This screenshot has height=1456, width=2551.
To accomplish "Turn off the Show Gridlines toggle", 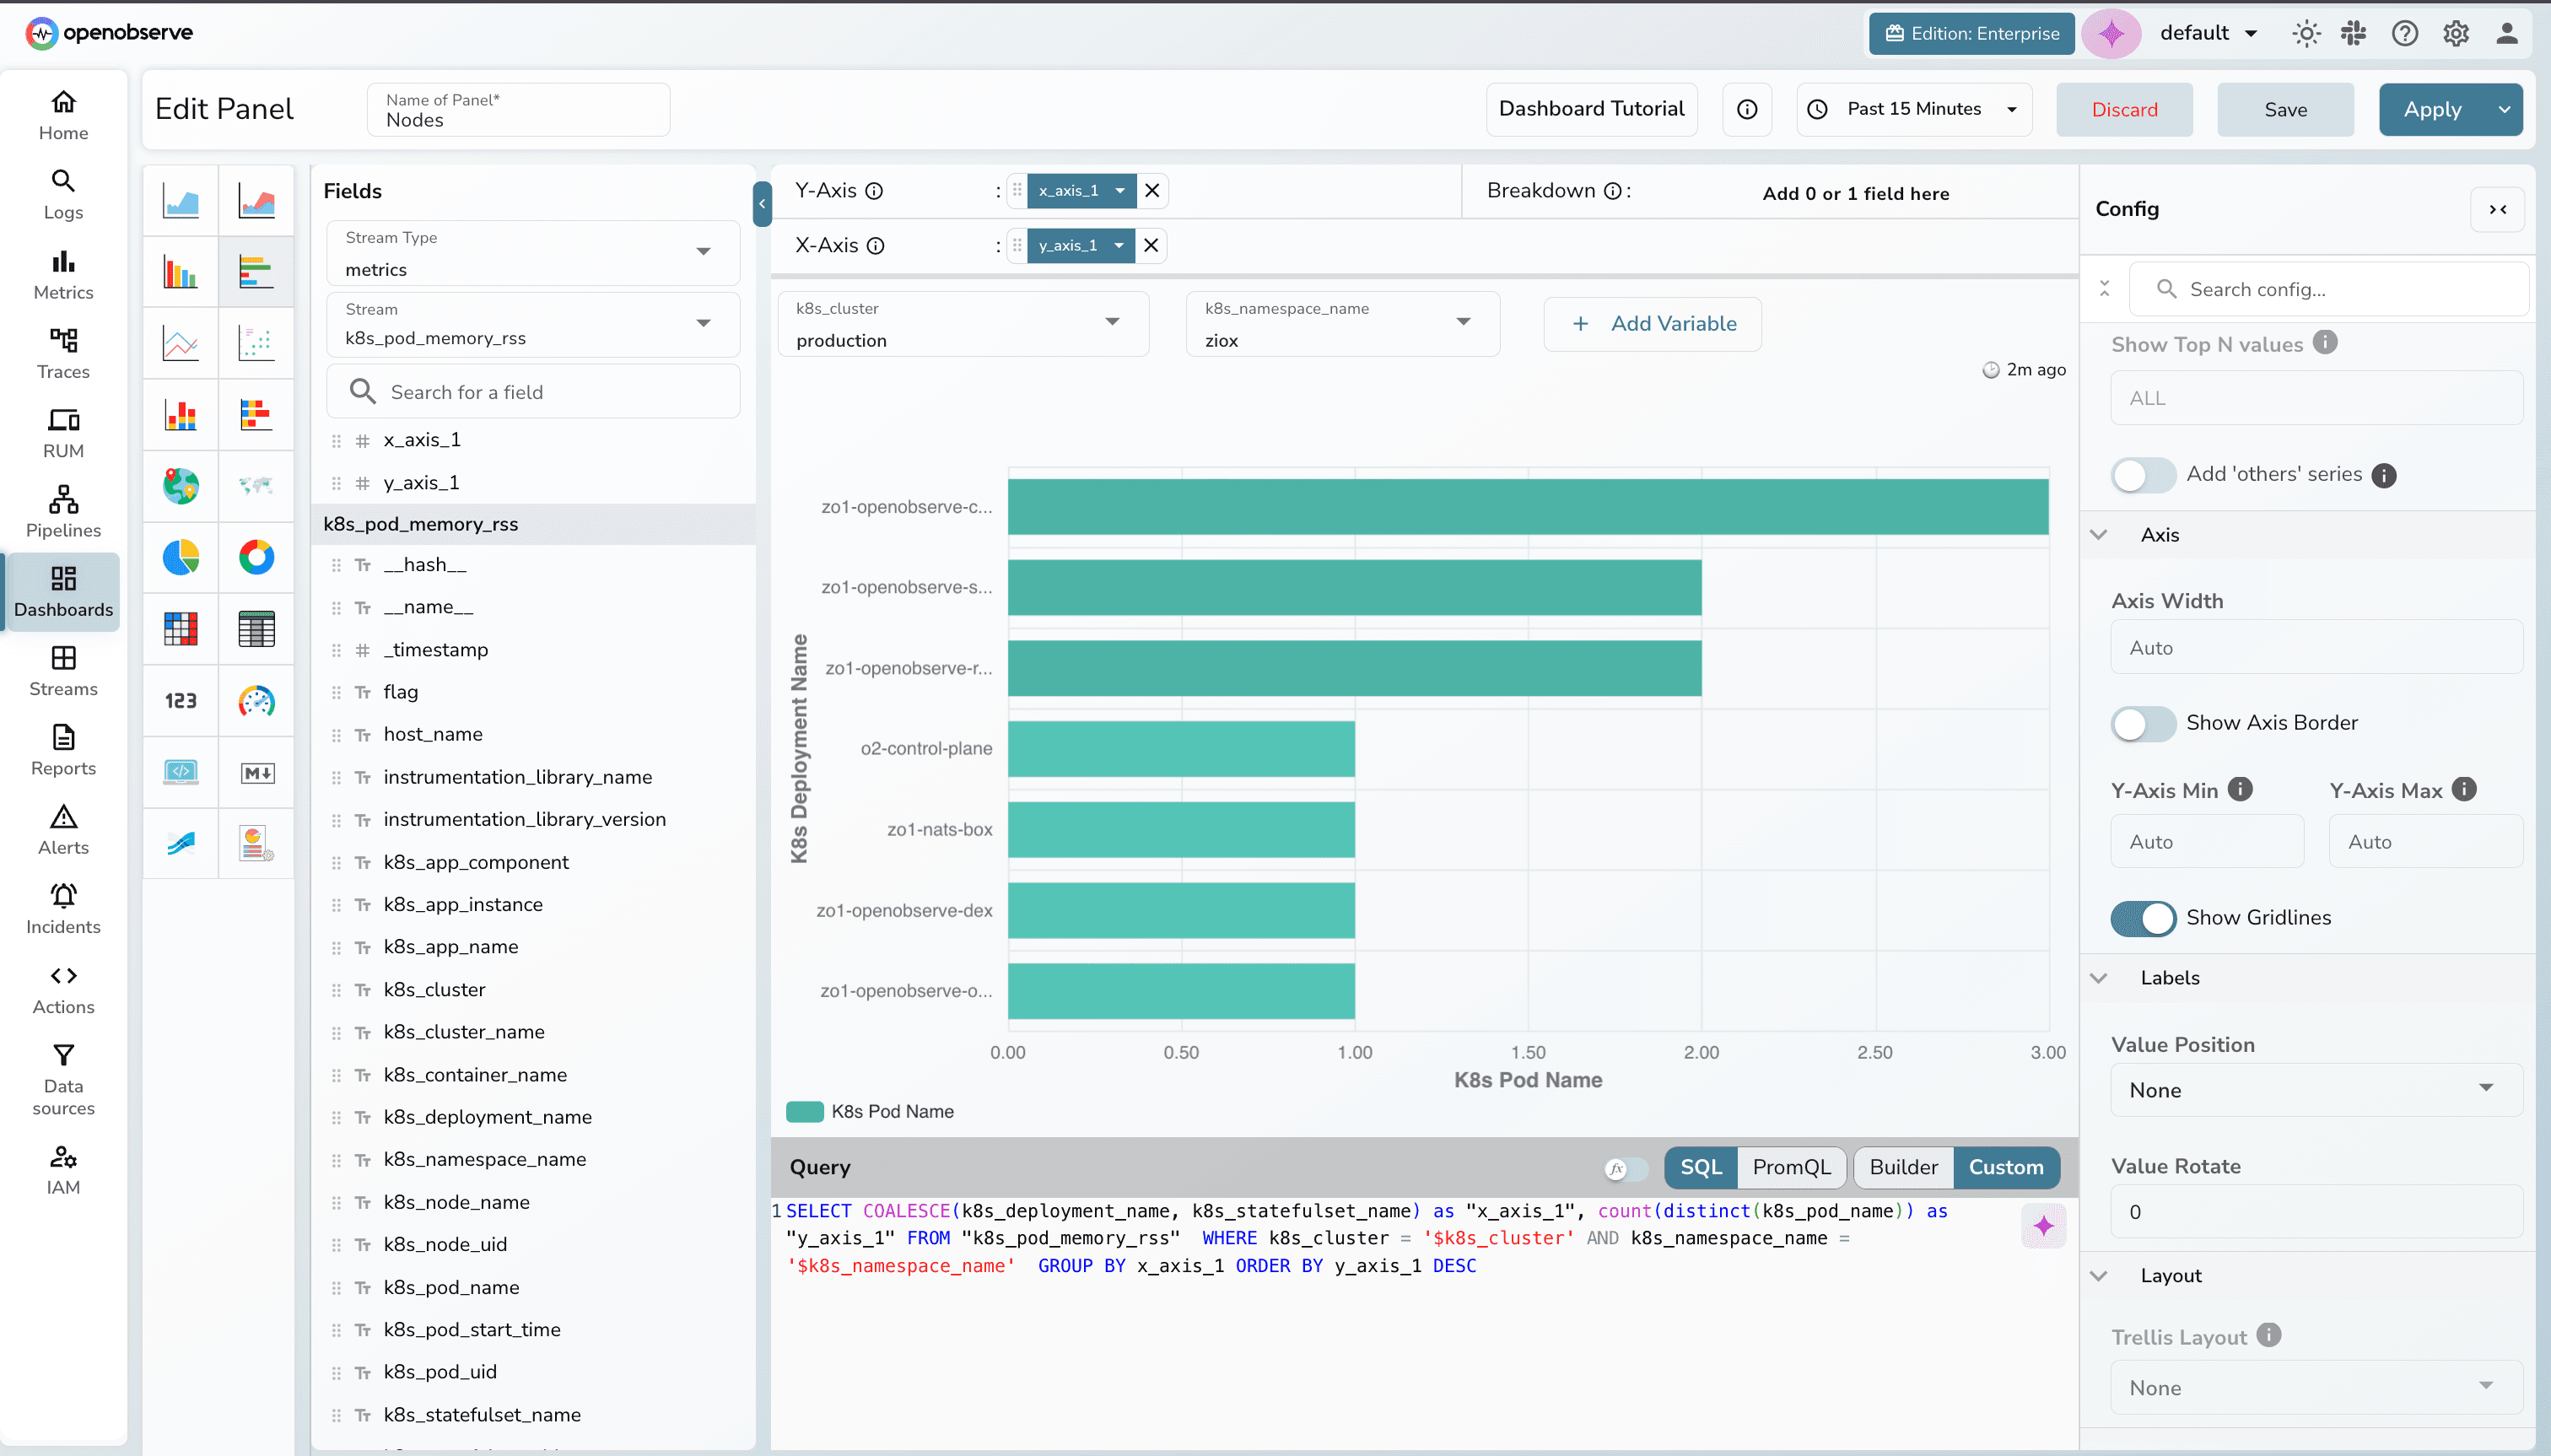I will (x=2143, y=918).
